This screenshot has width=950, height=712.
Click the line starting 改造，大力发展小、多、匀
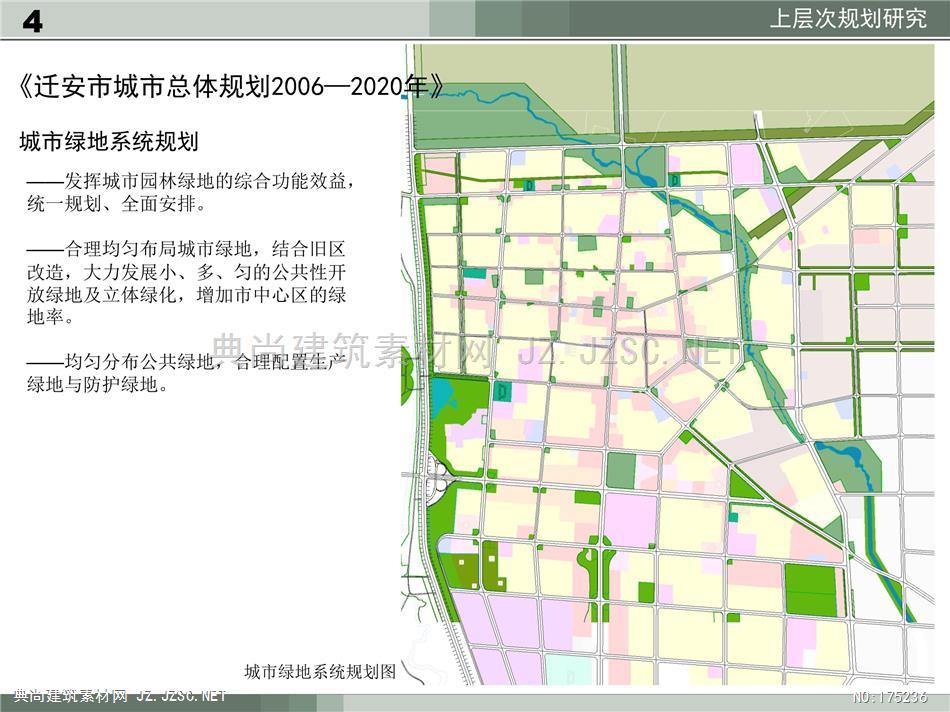(186, 271)
